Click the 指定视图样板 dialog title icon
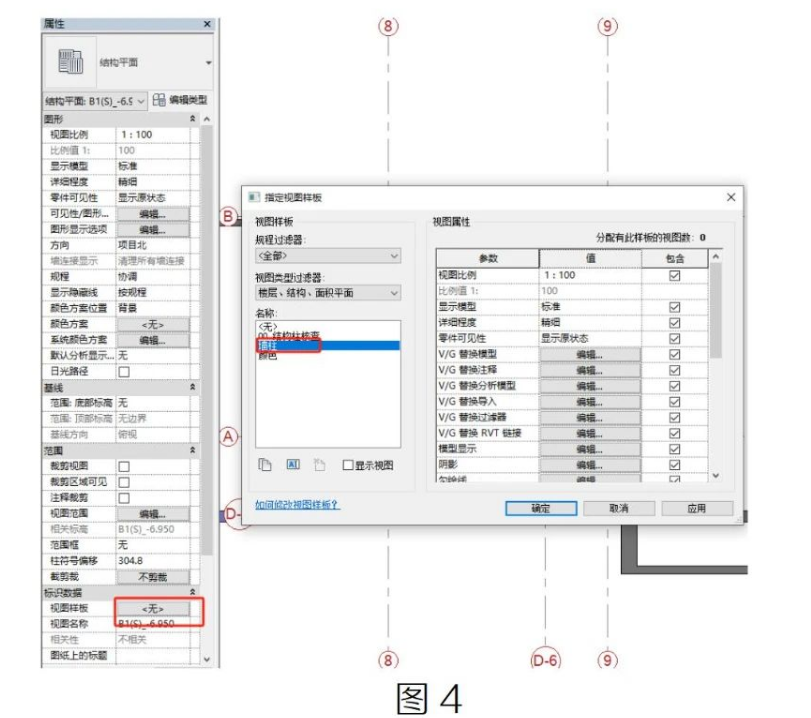811x718 pixels. click(x=254, y=197)
